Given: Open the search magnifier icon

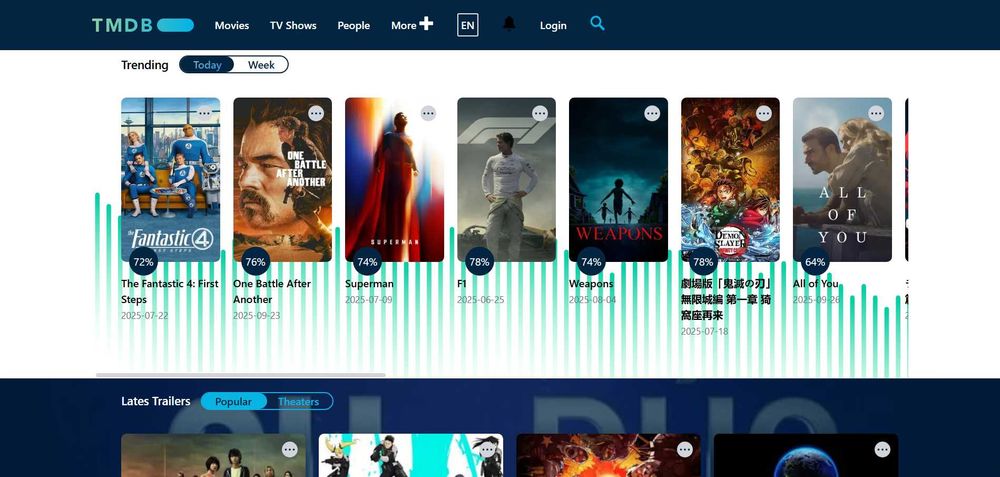Looking at the screenshot, I should pos(597,24).
